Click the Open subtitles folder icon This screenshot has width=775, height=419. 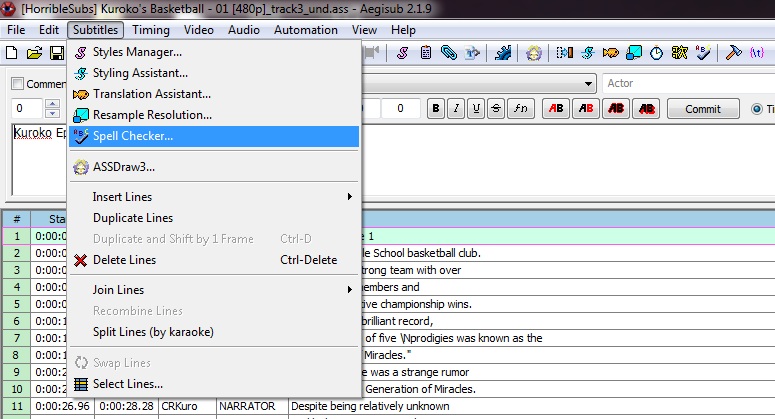(34, 53)
